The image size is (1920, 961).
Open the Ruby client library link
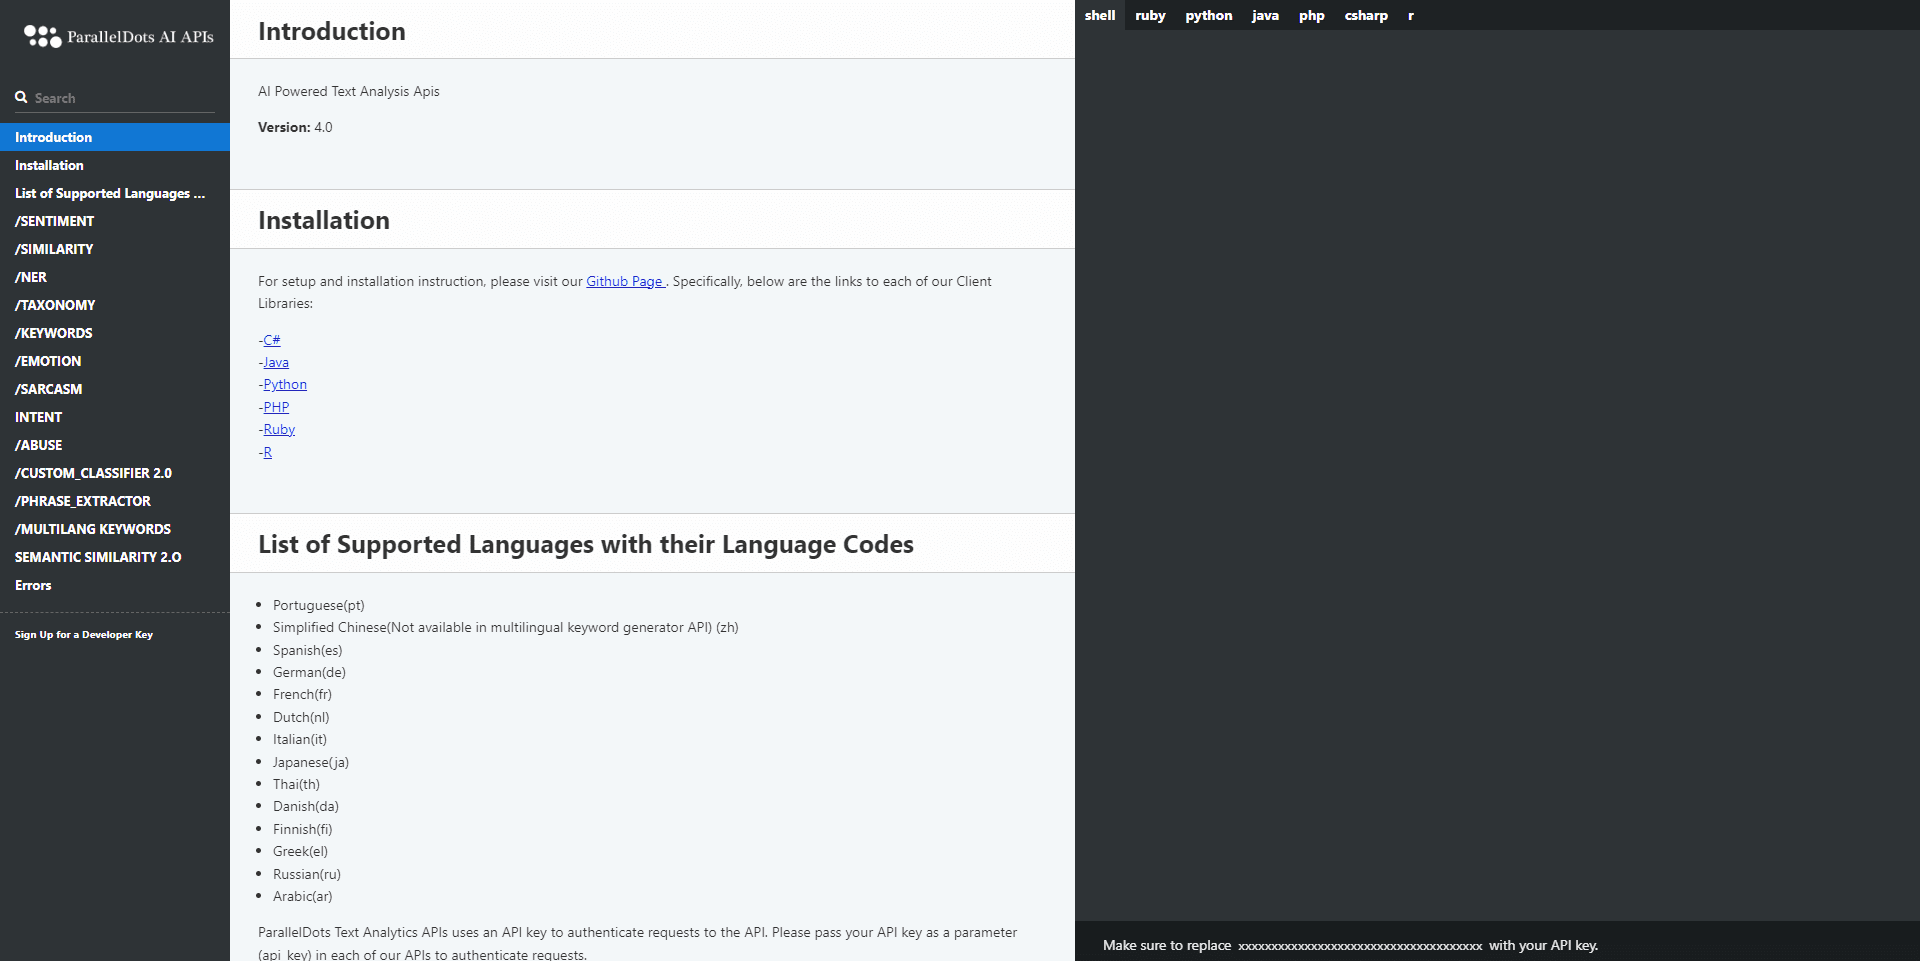(x=279, y=429)
